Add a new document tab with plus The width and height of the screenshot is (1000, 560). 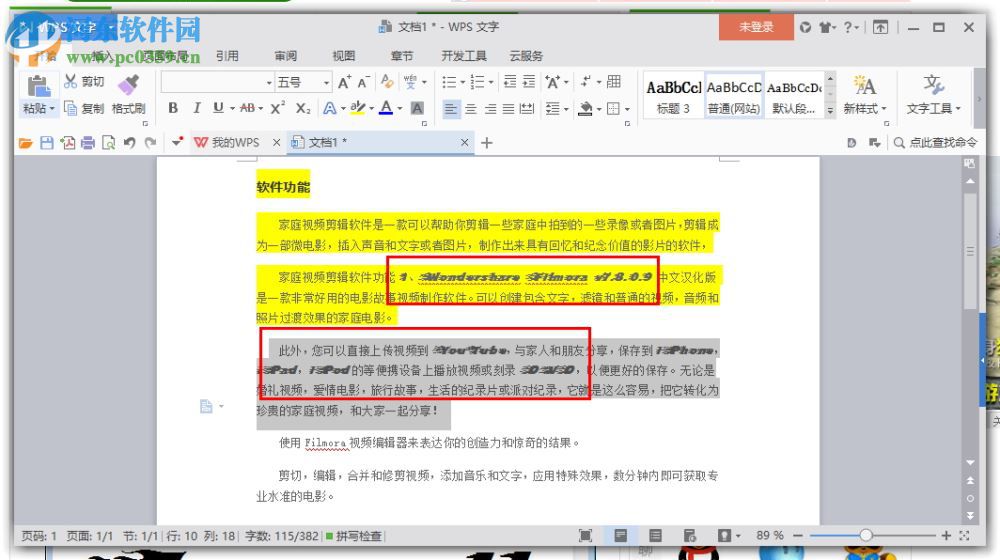coord(487,143)
